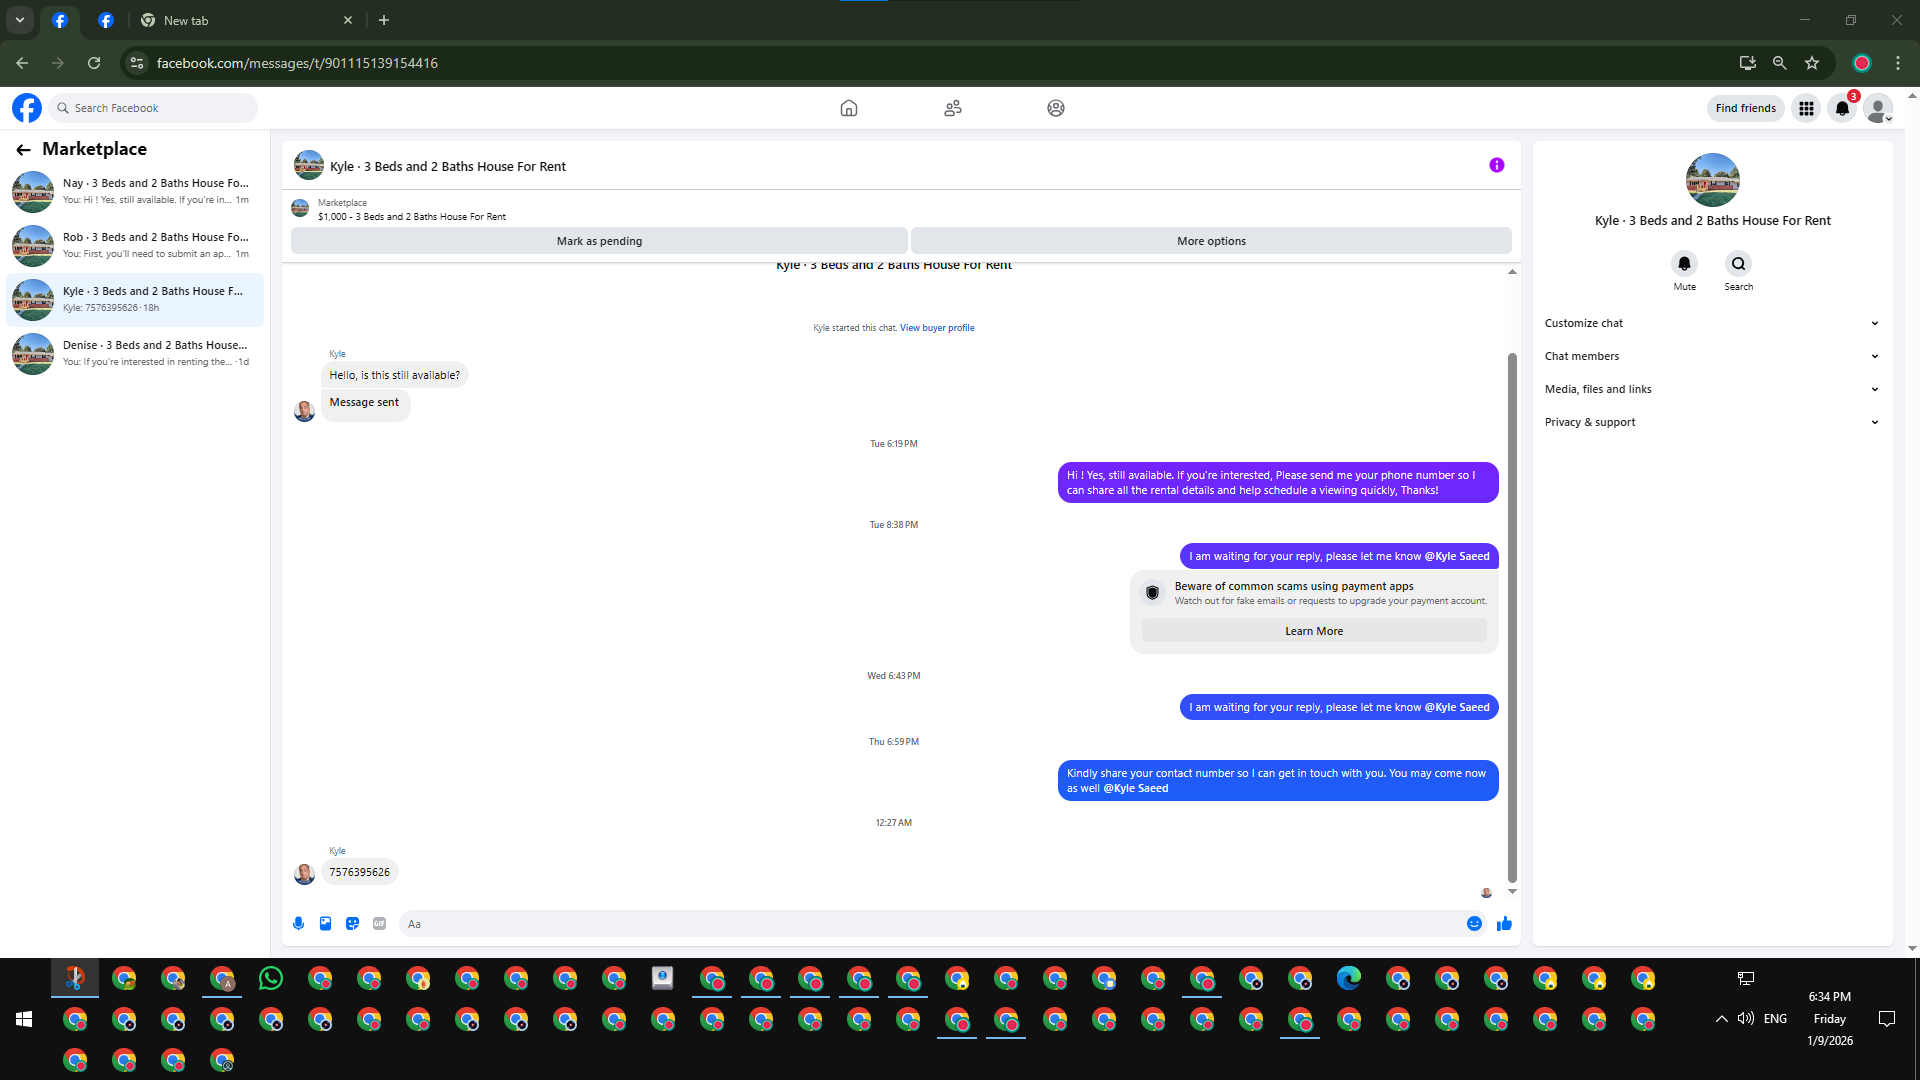Expand Chat members section

tap(1711, 356)
